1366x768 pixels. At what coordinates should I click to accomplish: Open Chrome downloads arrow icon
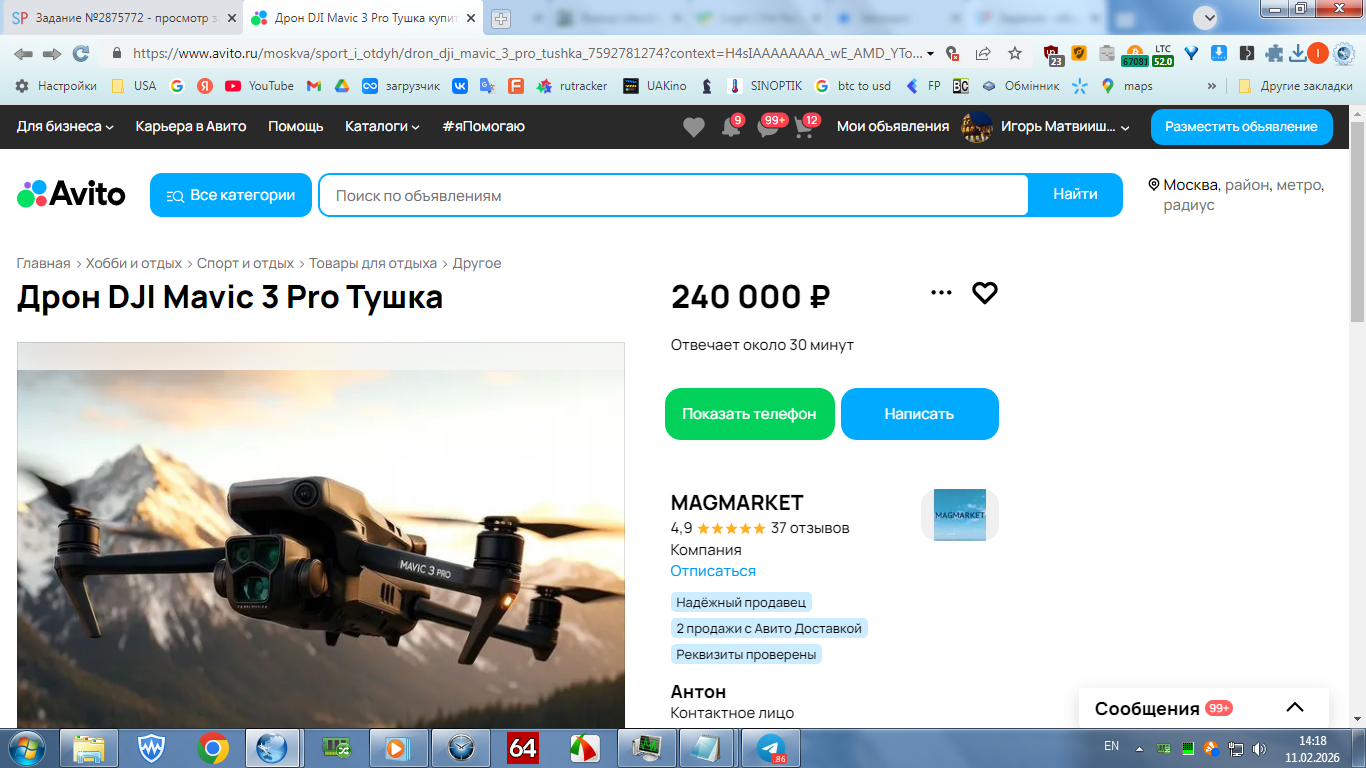click(x=1298, y=54)
